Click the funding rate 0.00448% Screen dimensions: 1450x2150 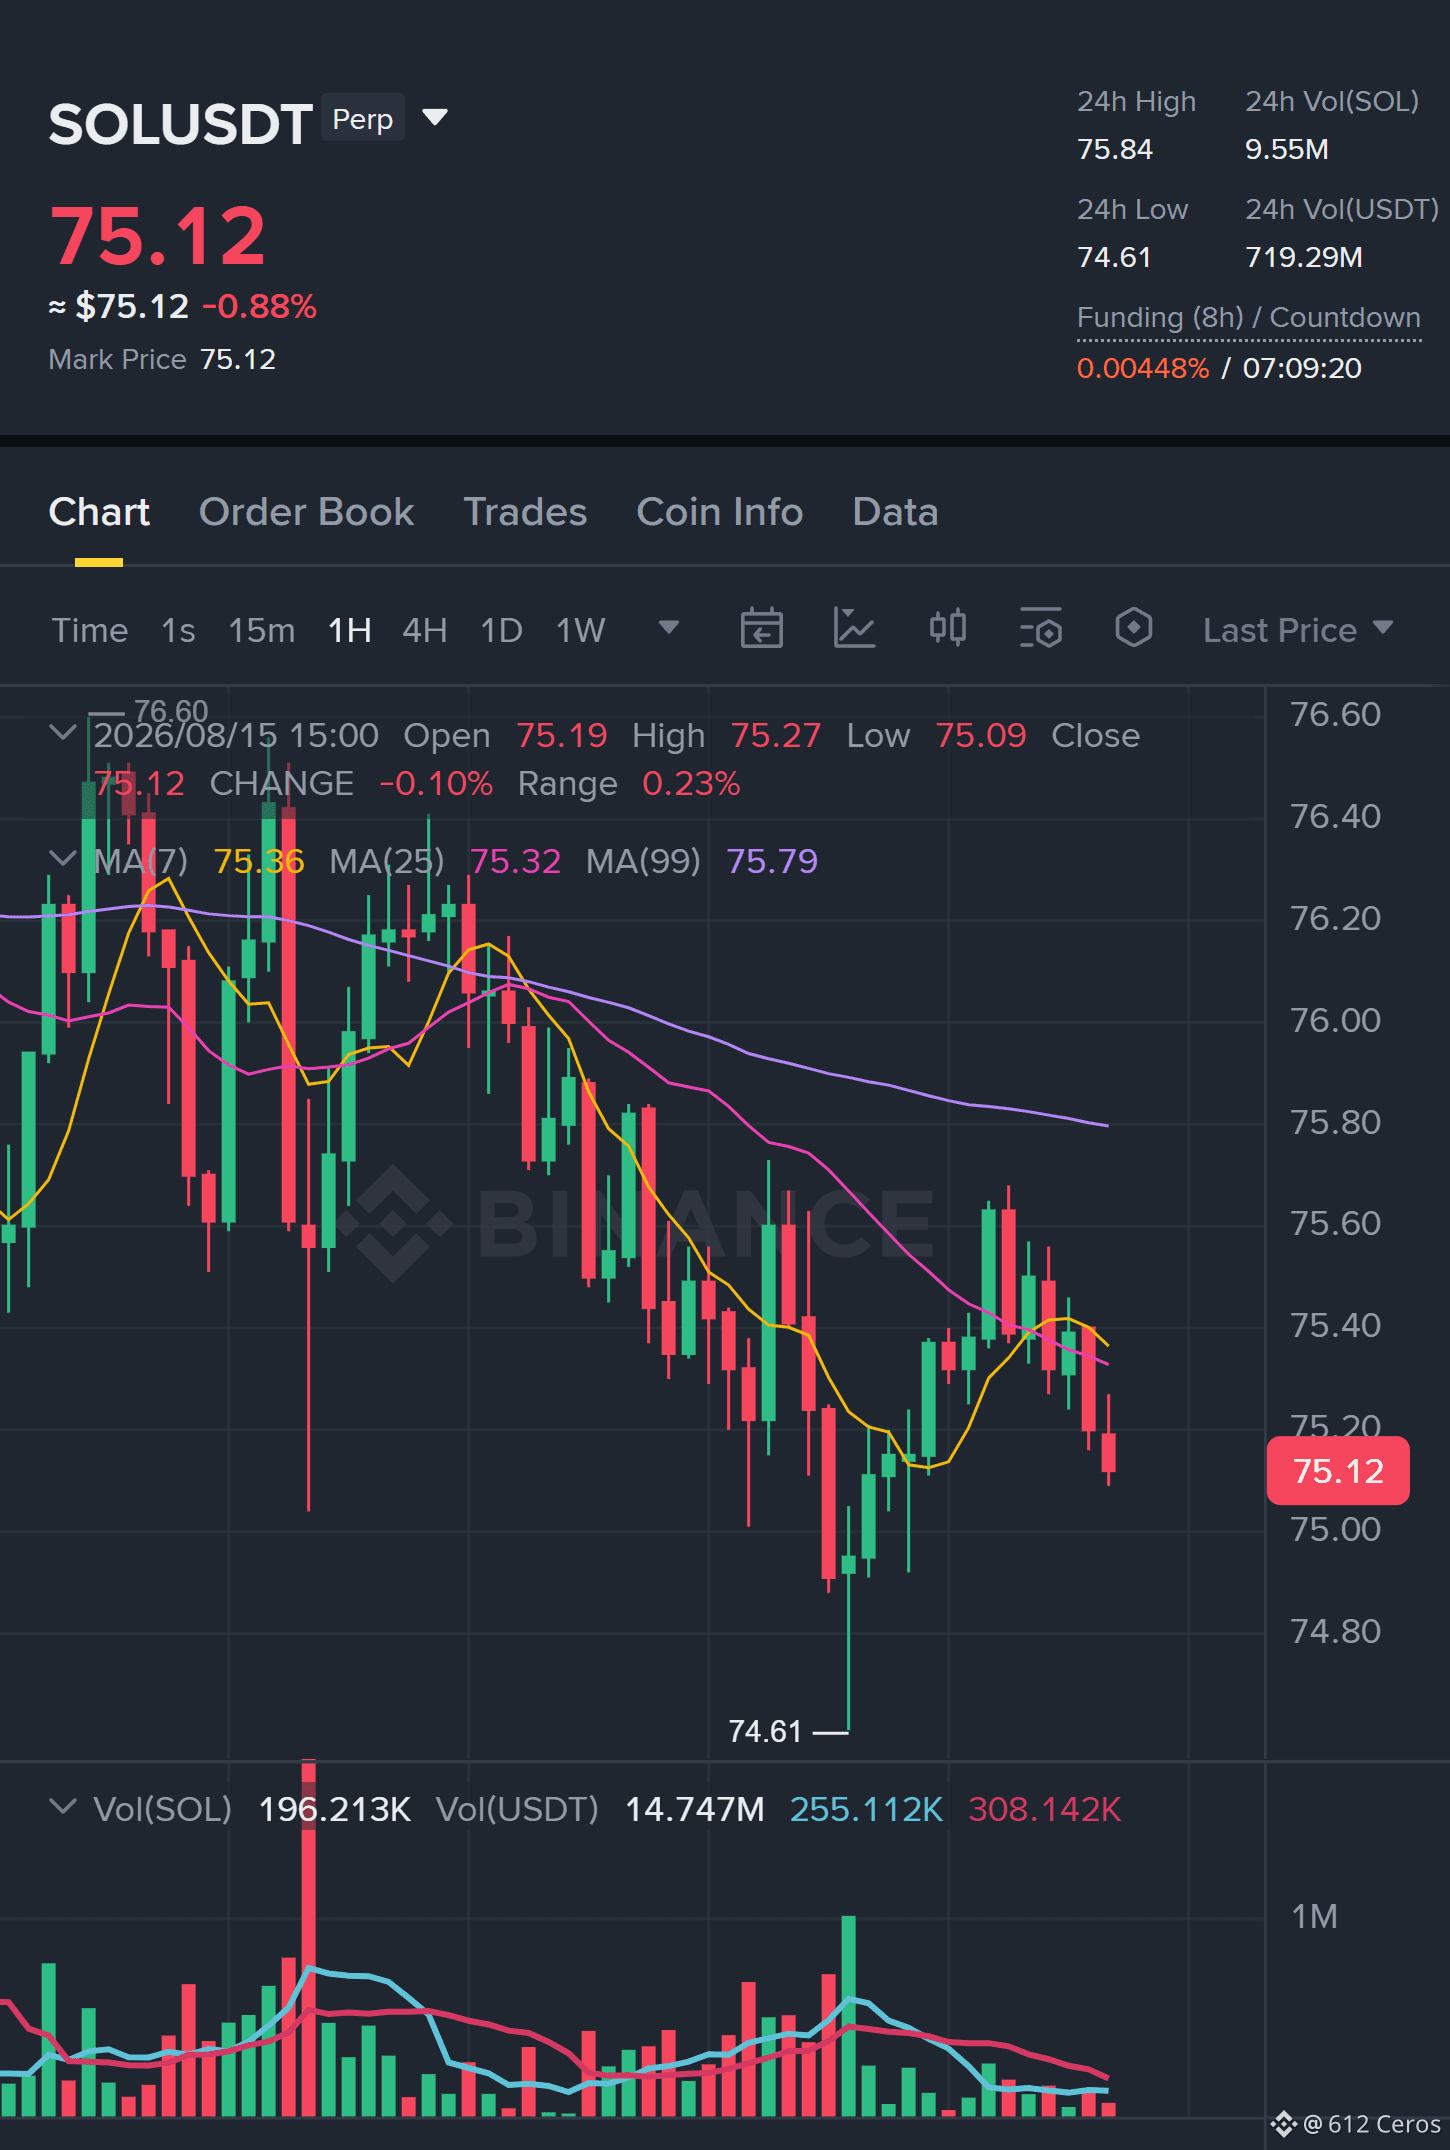[x=1143, y=368]
